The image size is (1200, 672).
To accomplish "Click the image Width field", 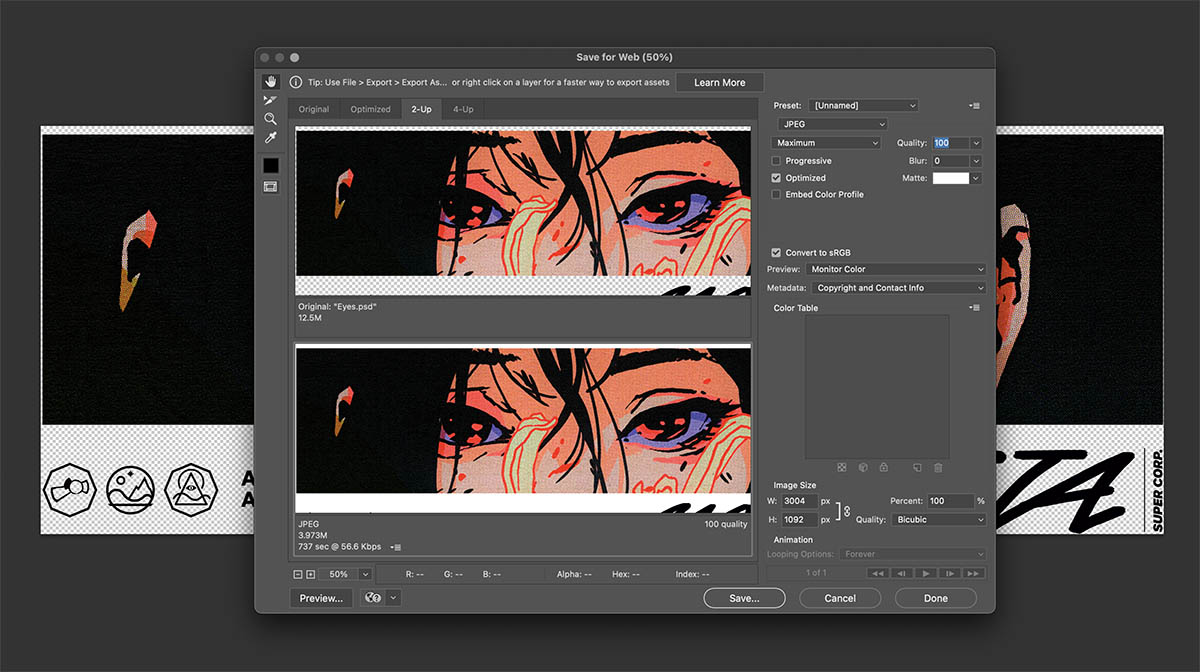I will tap(799, 501).
